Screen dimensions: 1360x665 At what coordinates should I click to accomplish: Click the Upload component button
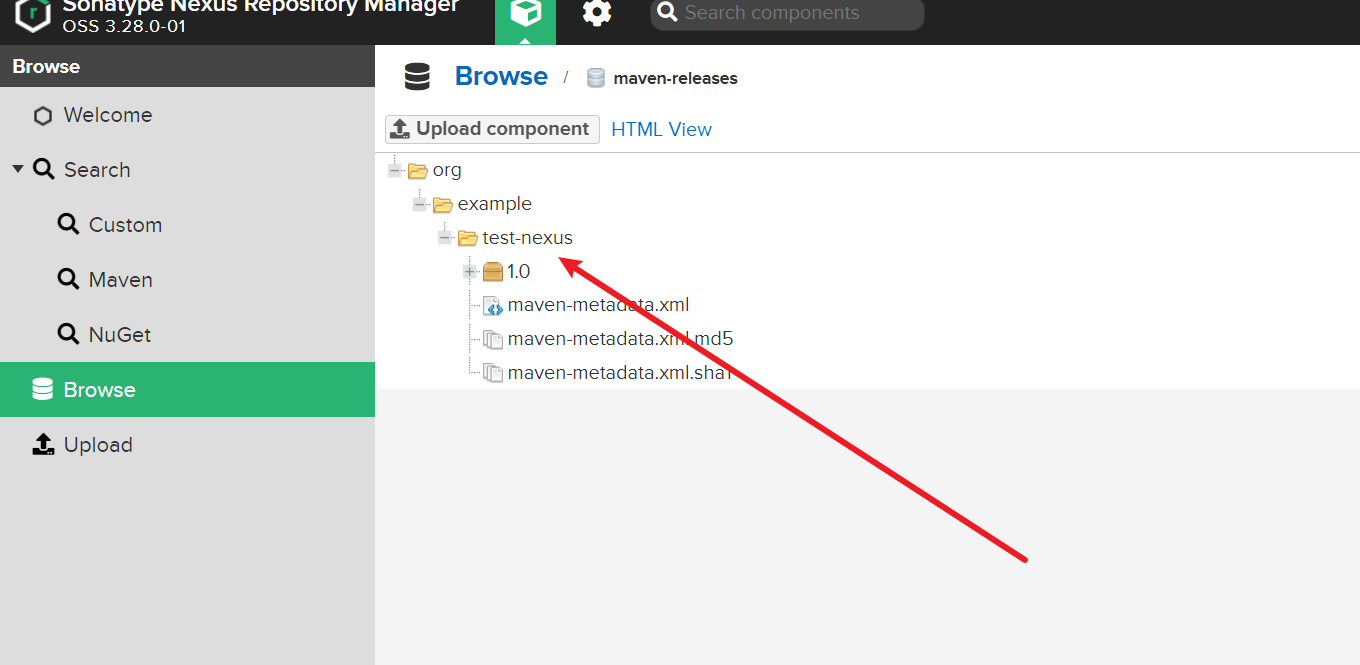click(492, 129)
